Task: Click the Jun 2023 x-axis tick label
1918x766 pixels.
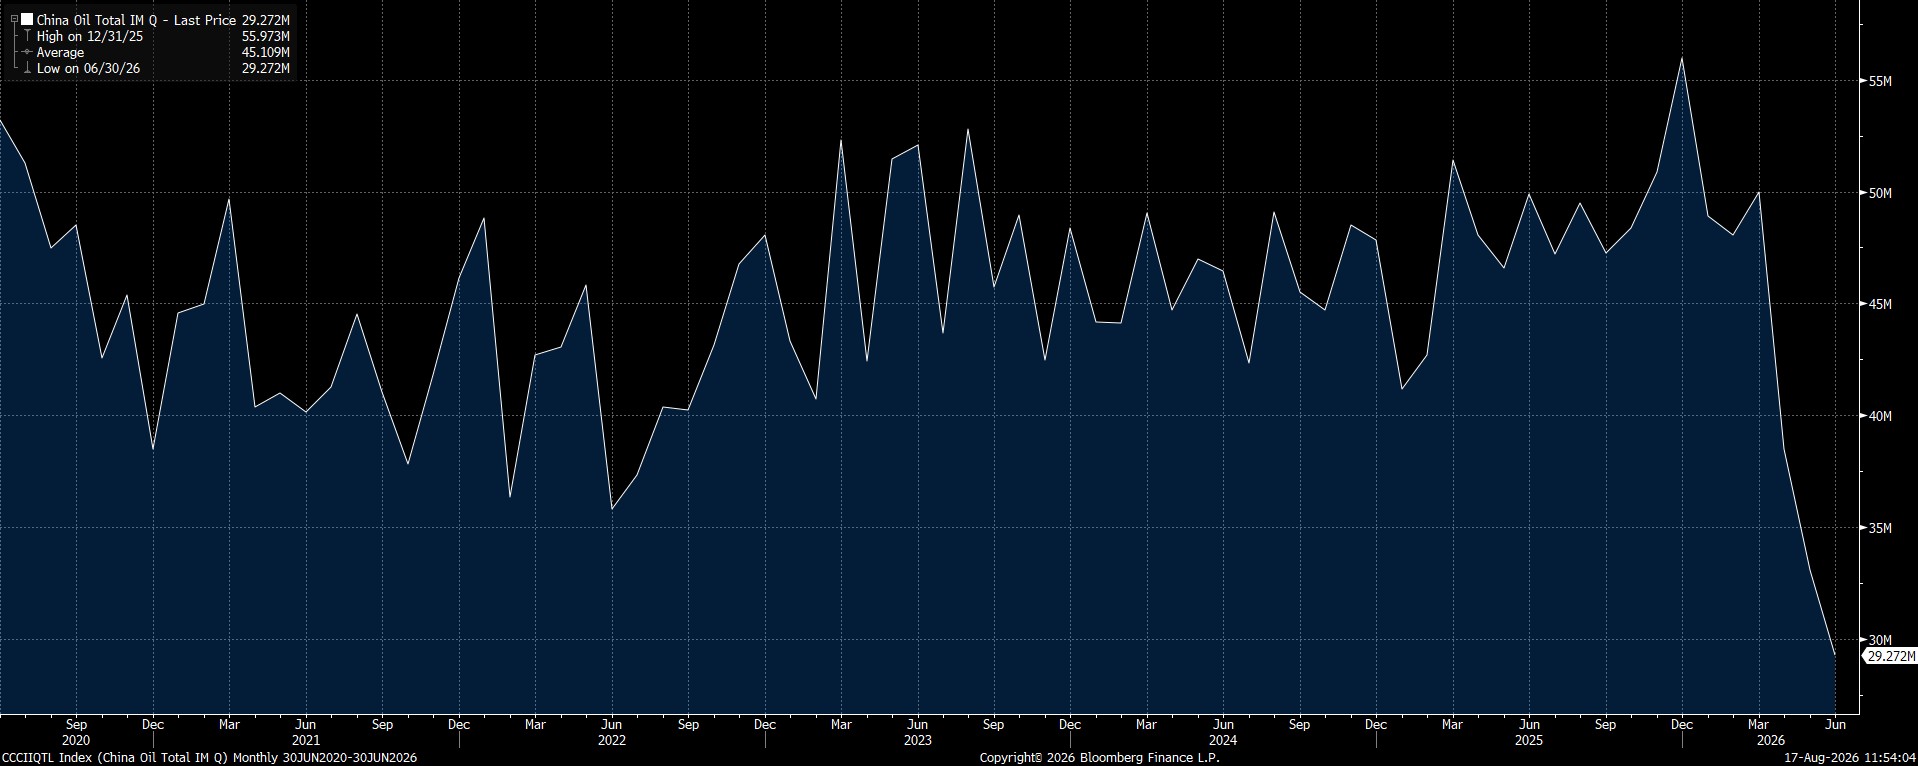Action: pyautogui.click(x=917, y=724)
